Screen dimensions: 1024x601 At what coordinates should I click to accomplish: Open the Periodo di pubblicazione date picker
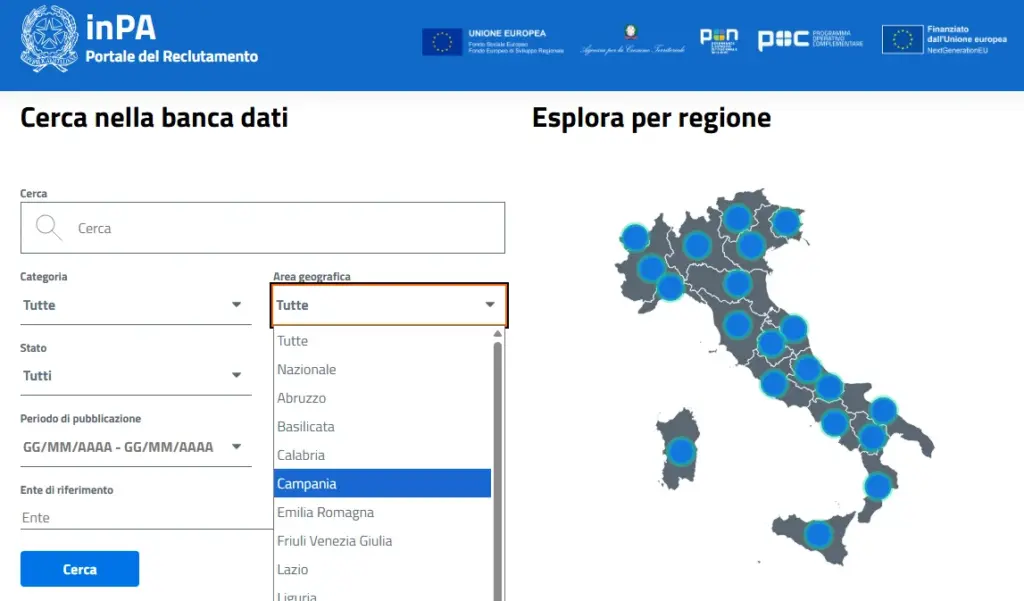pyautogui.click(x=136, y=447)
